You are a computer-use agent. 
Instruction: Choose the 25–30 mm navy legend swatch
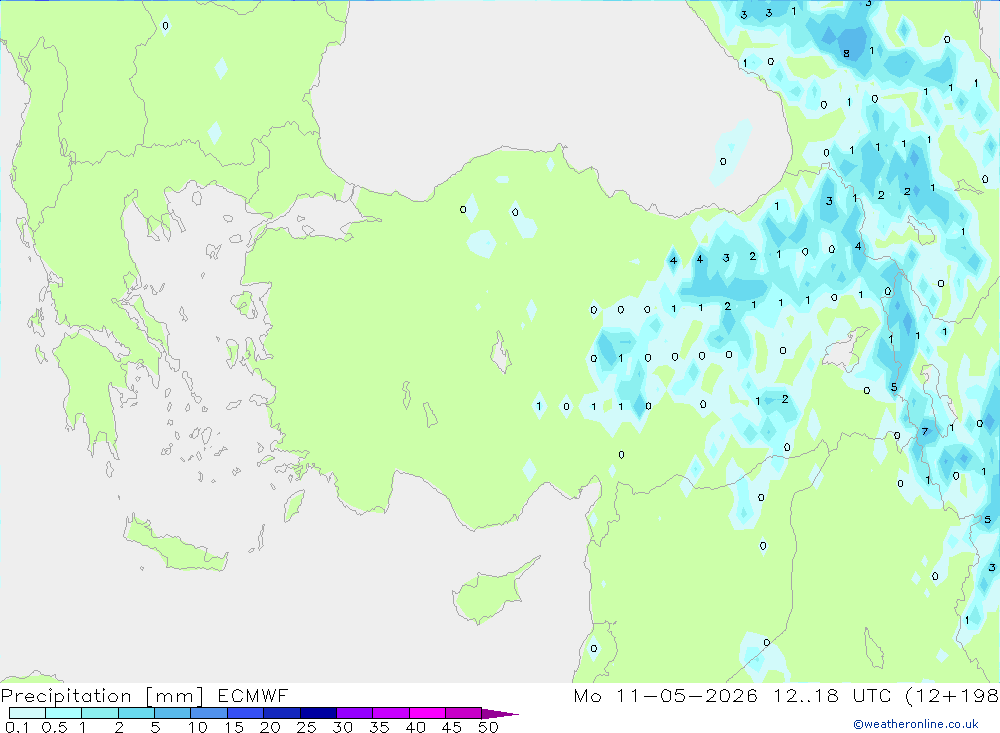(318, 713)
